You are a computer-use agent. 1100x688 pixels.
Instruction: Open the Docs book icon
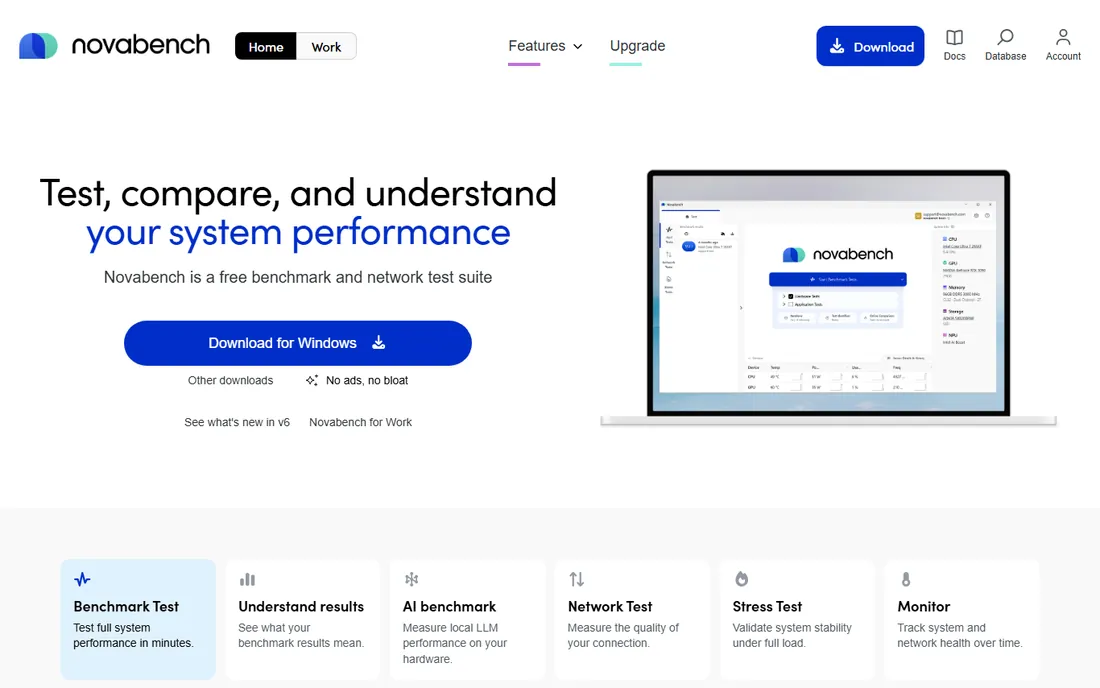coord(954,37)
